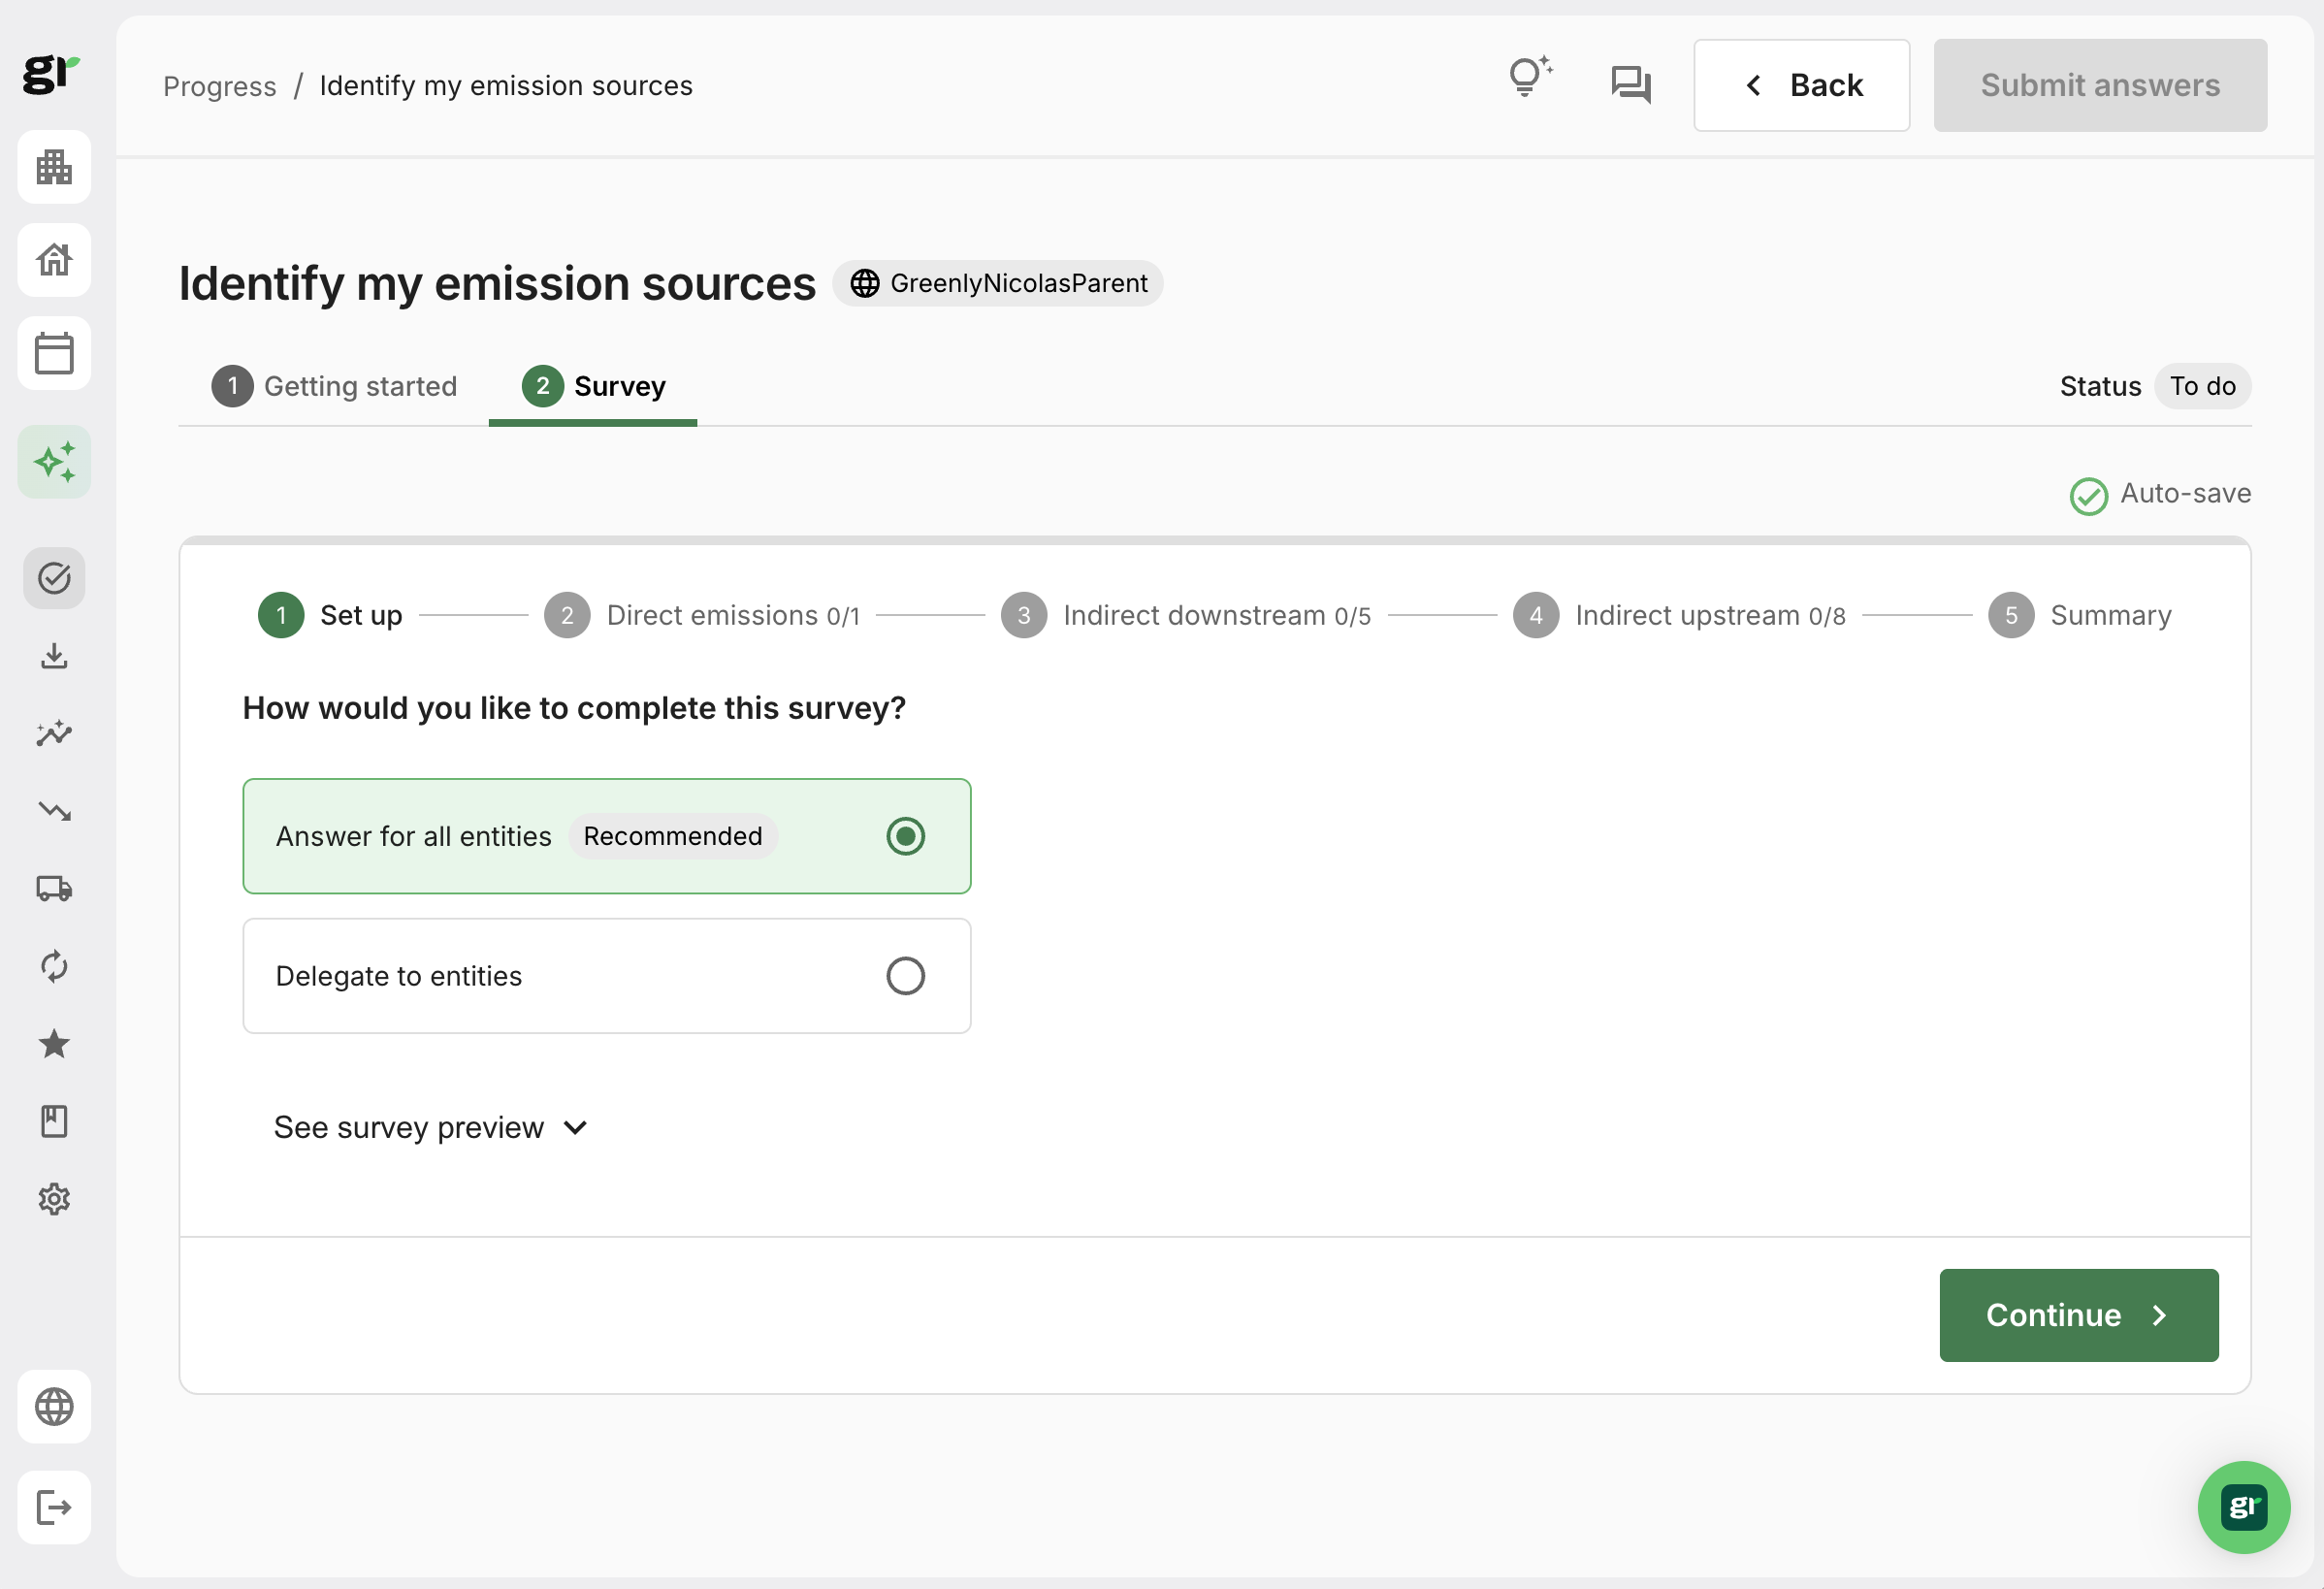This screenshot has width=2324, height=1589.
Task: Click the Back button
Action: 1802,85
